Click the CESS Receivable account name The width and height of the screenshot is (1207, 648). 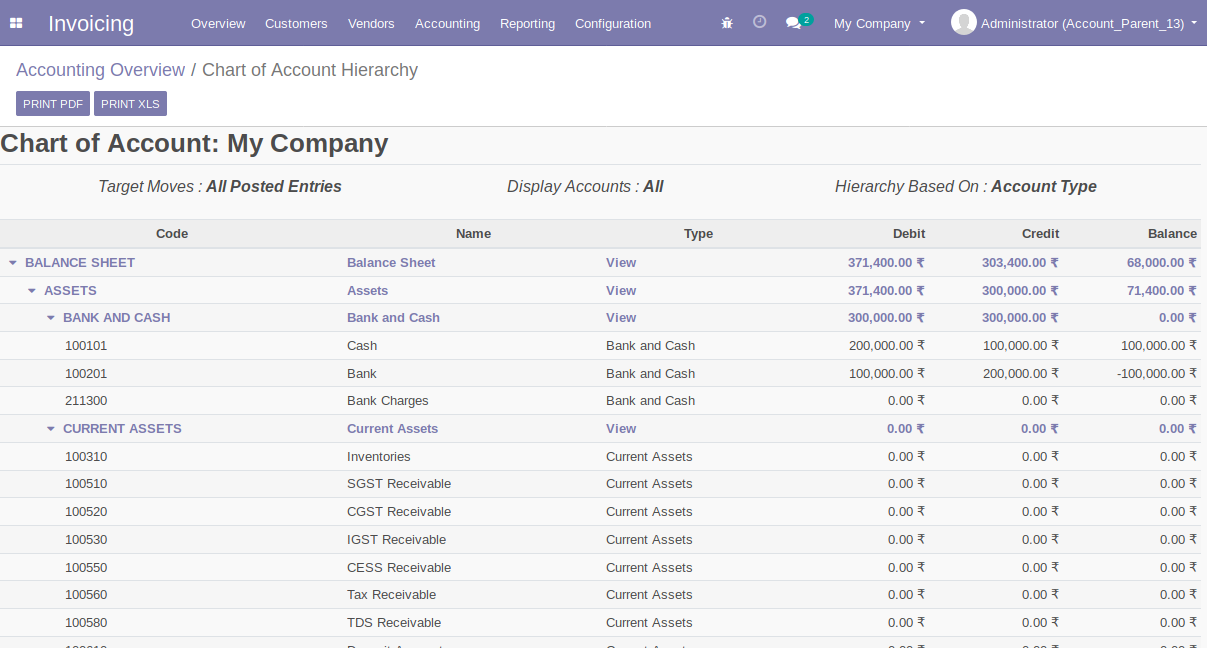[x=399, y=568]
